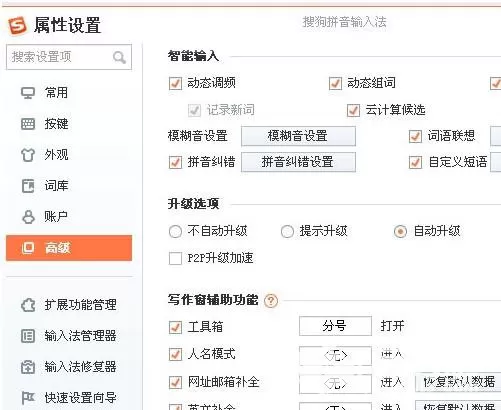Disable 拼音纠错 checkbox
Screen dimensions: 501x410
[175, 162]
